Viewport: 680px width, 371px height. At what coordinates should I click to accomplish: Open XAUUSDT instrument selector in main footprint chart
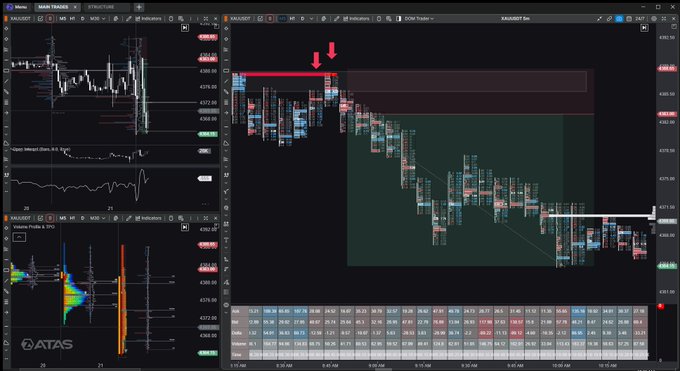click(240, 19)
